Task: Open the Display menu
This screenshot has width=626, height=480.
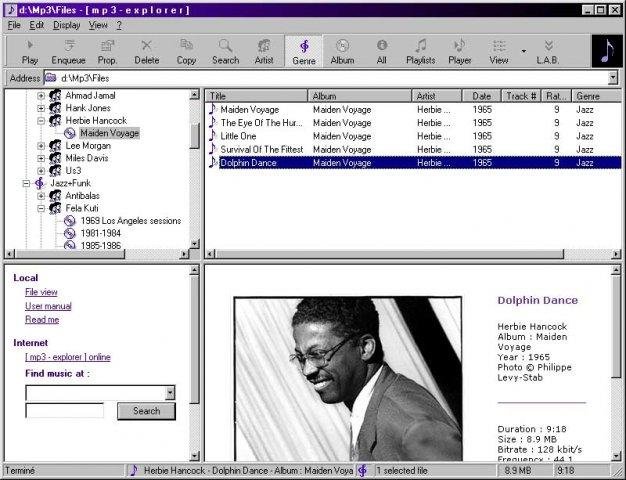Action: coord(67,25)
